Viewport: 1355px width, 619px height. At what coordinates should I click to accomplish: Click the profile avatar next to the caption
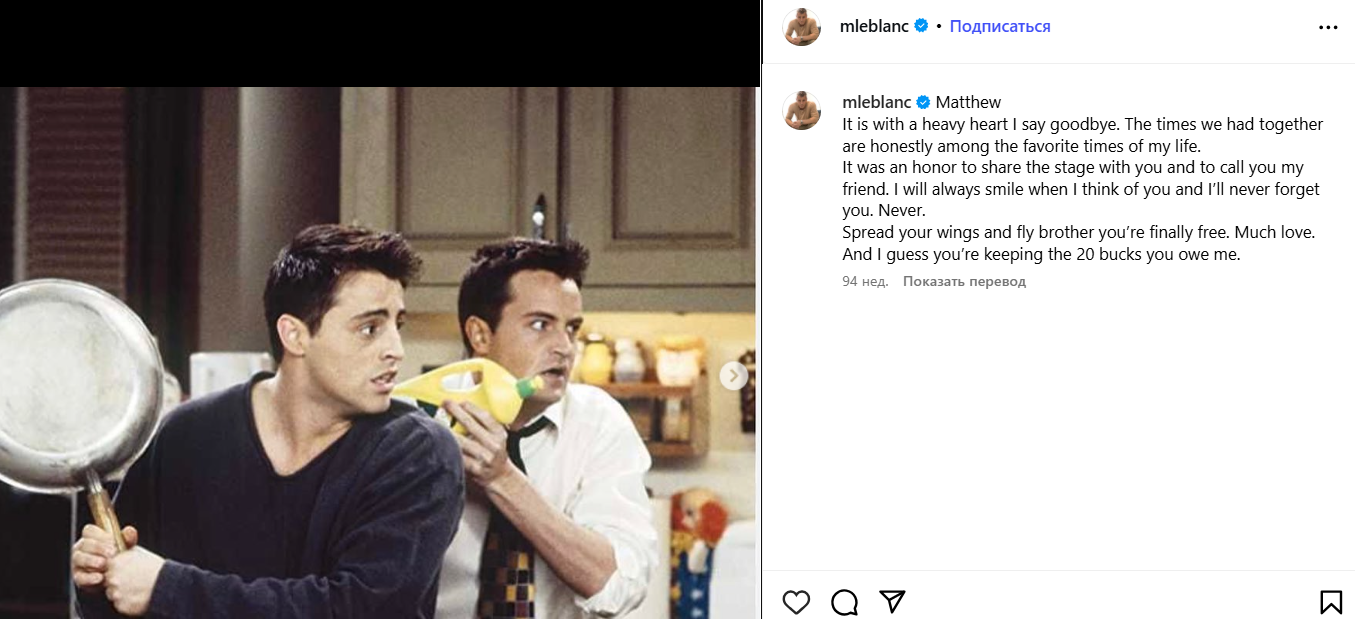coord(801,110)
